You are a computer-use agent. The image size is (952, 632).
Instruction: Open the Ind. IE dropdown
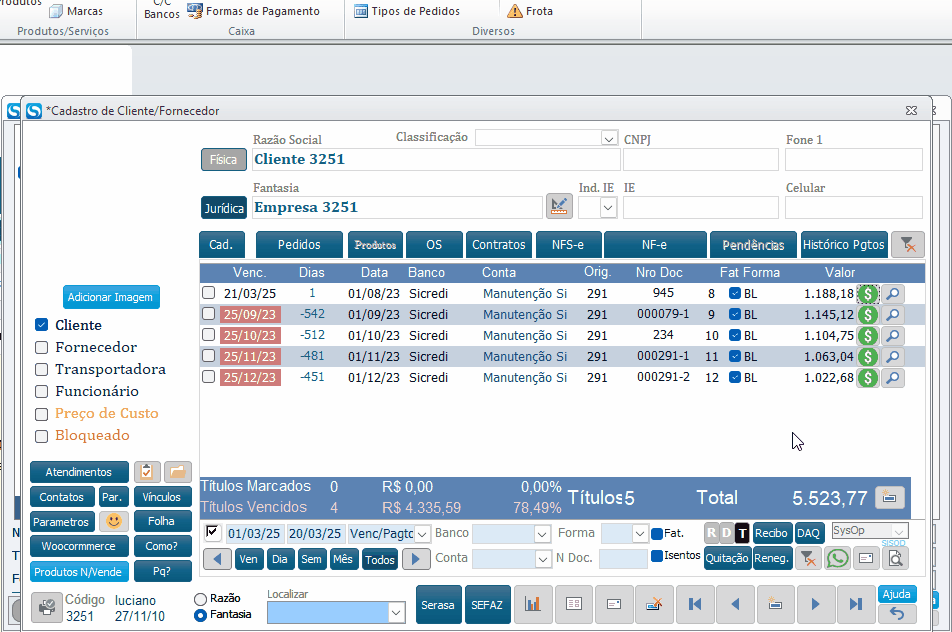coord(608,208)
